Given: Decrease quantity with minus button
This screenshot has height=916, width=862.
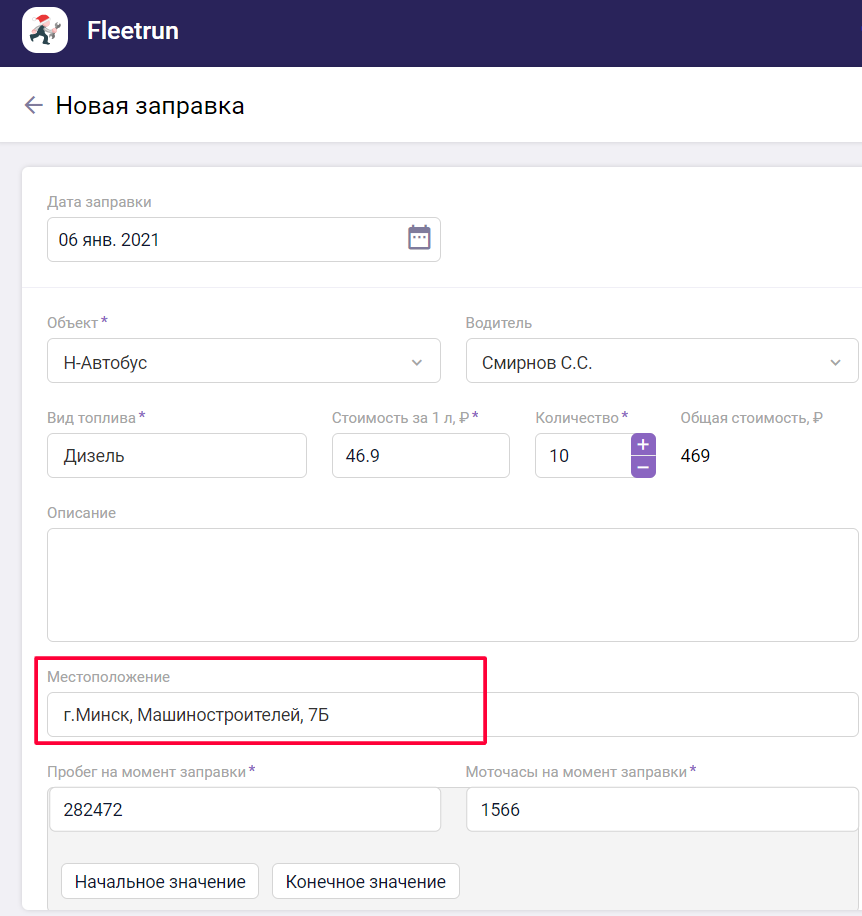Looking at the screenshot, I should point(643,467).
